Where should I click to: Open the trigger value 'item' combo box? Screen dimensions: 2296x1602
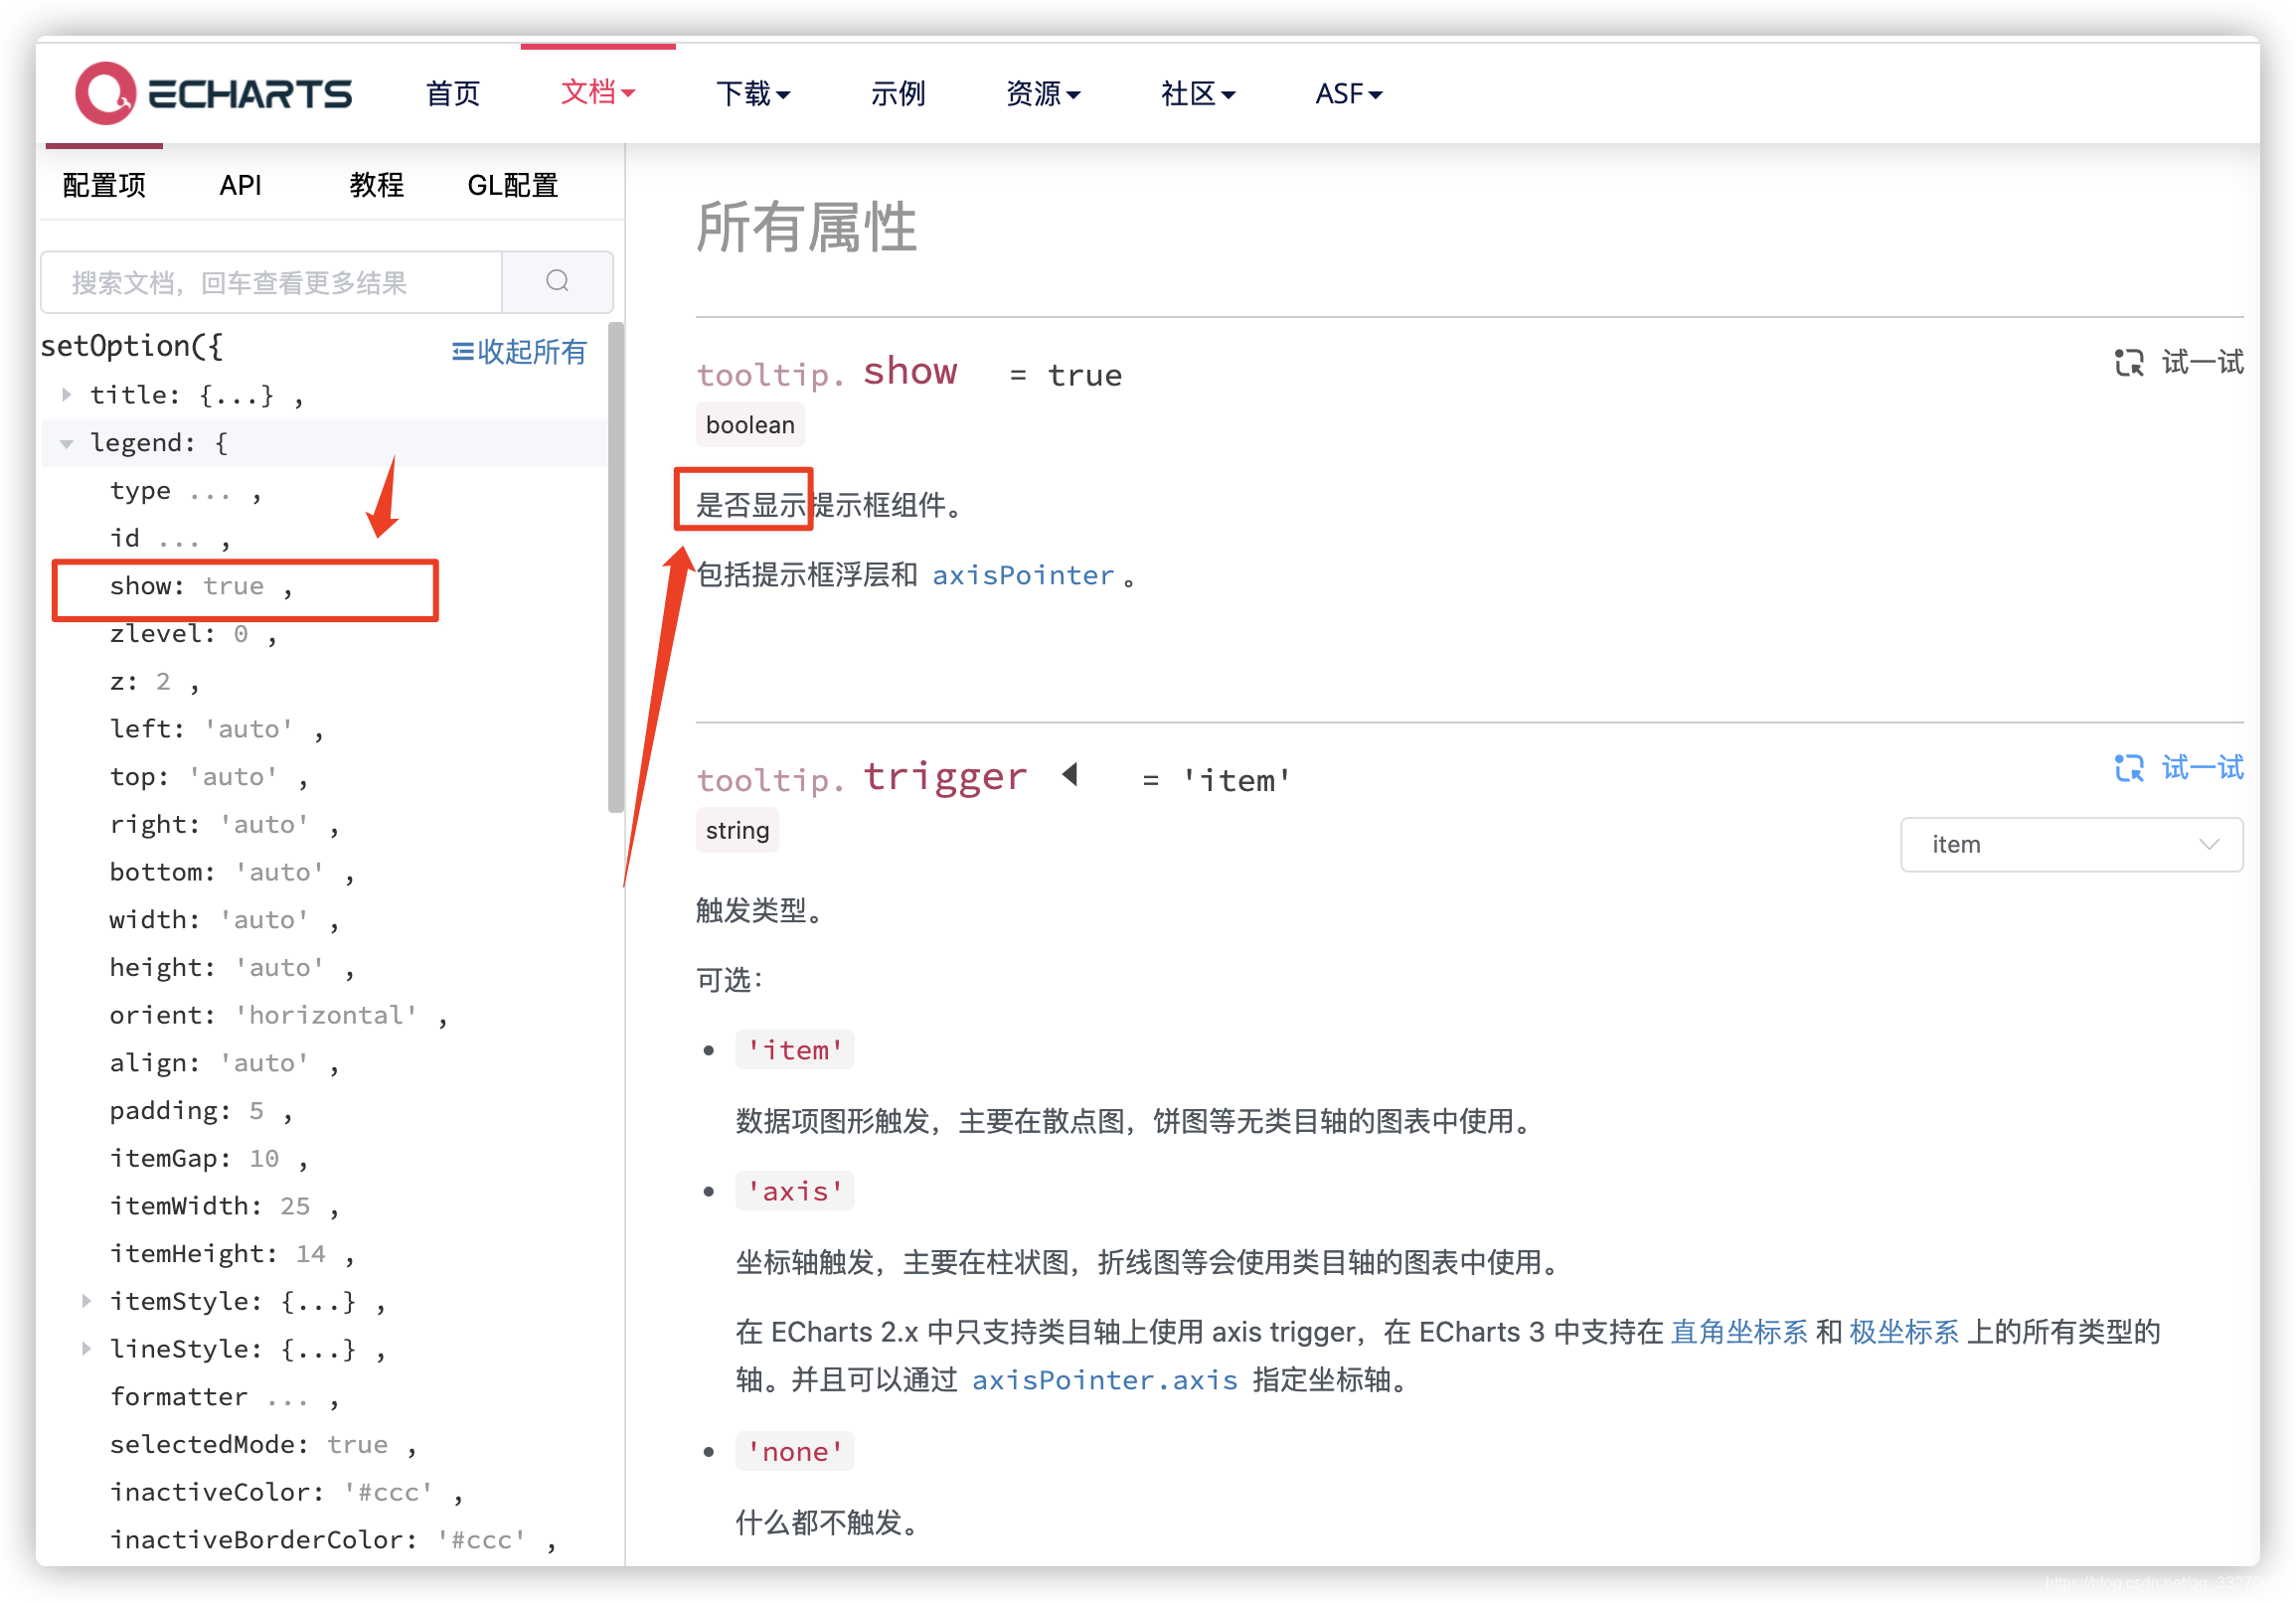coord(2071,845)
